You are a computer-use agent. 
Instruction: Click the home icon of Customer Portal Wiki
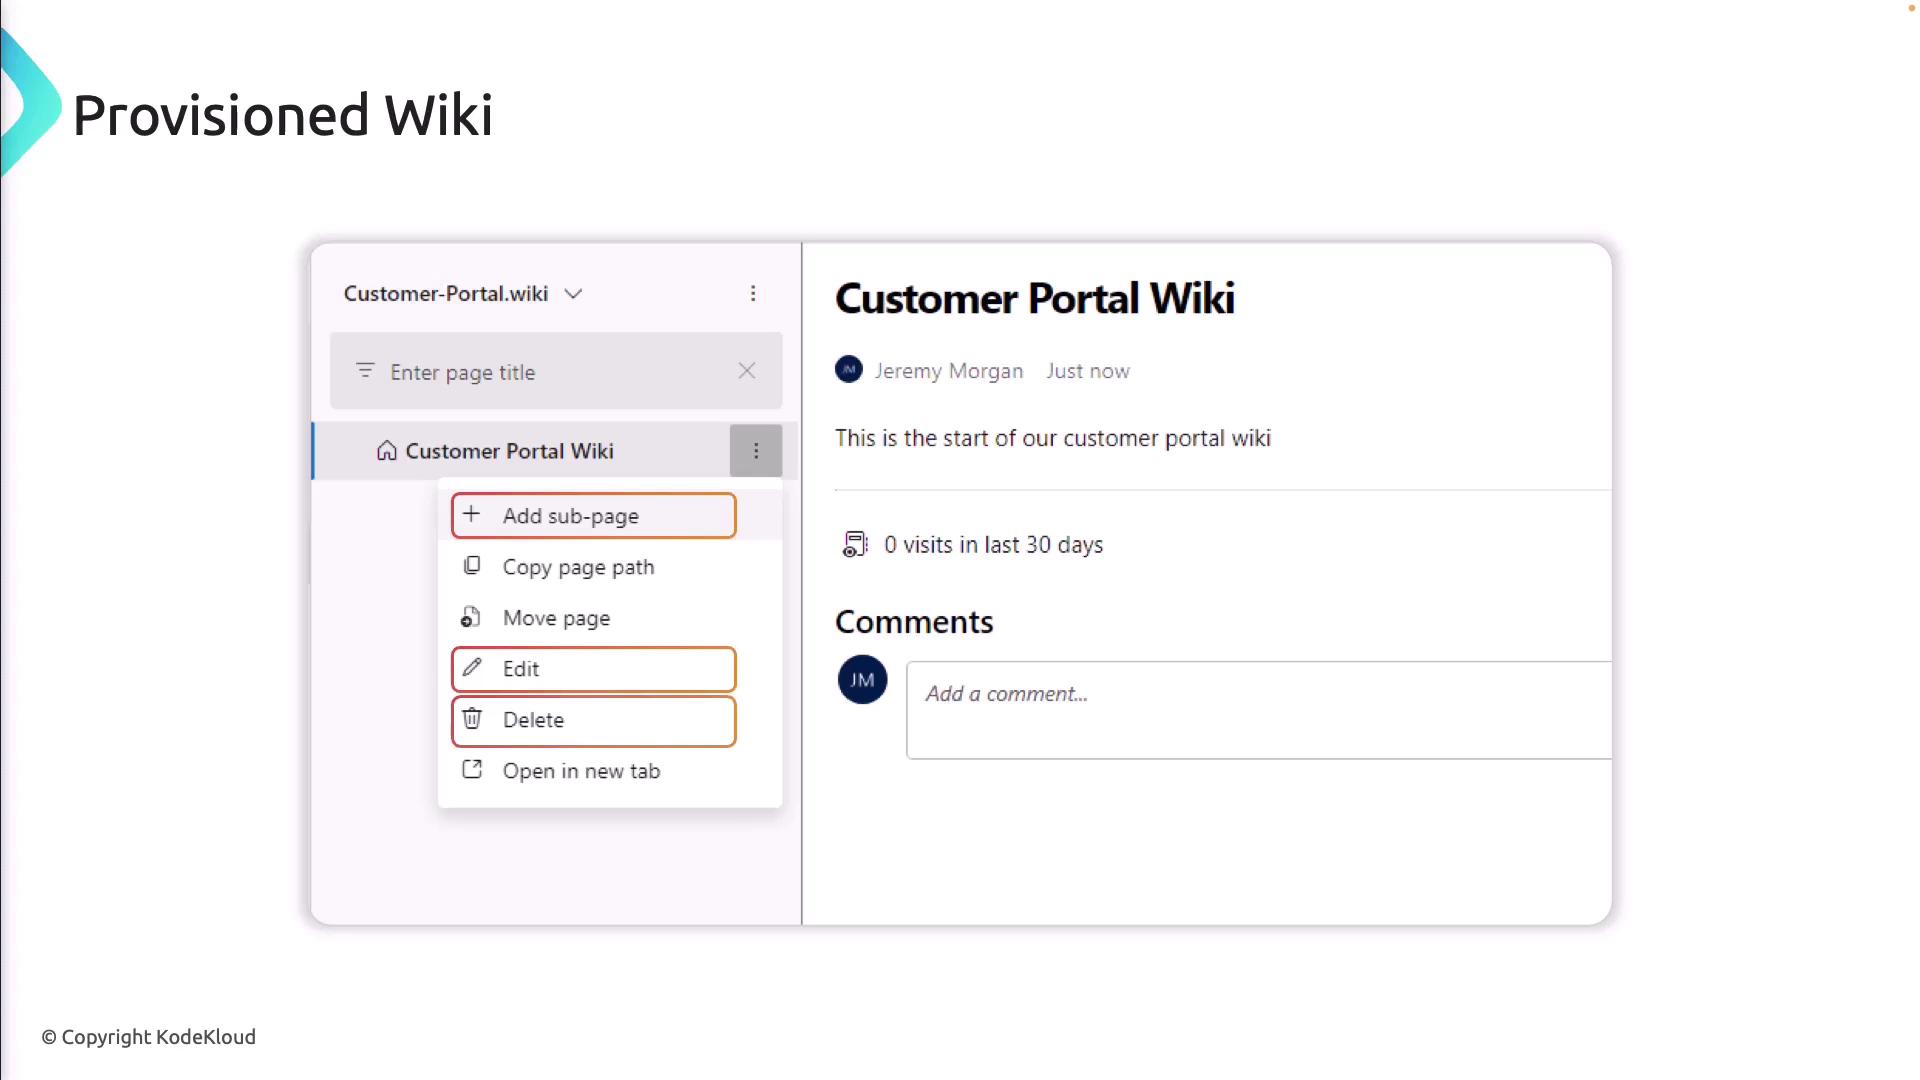[387, 451]
